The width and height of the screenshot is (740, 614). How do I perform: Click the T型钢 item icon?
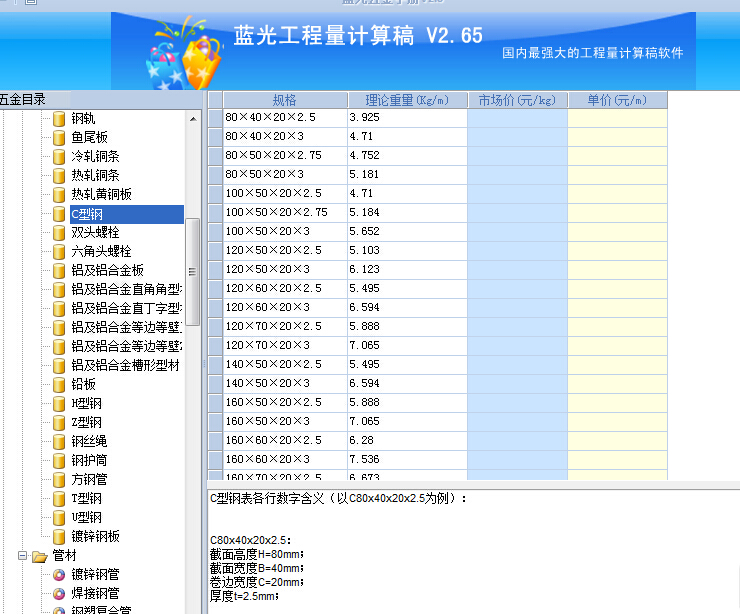click(59, 498)
